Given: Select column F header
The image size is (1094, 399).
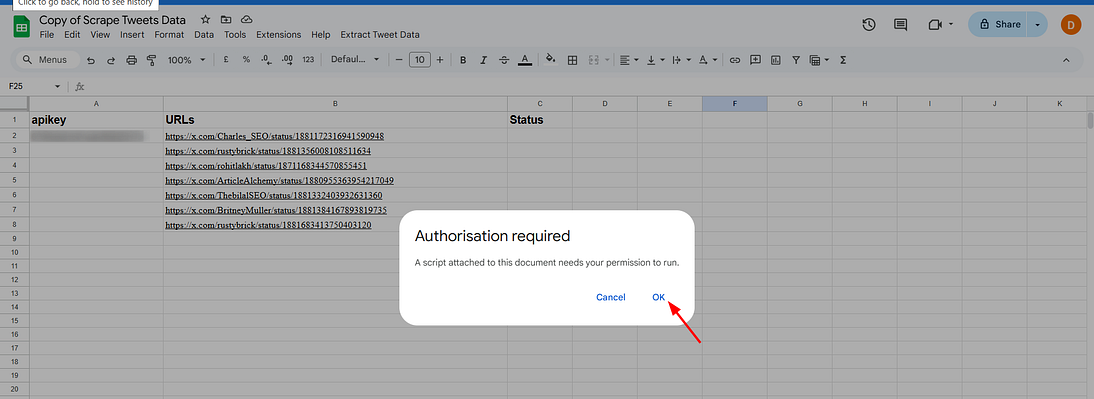Looking at the screenshot, I should (735, 103).
